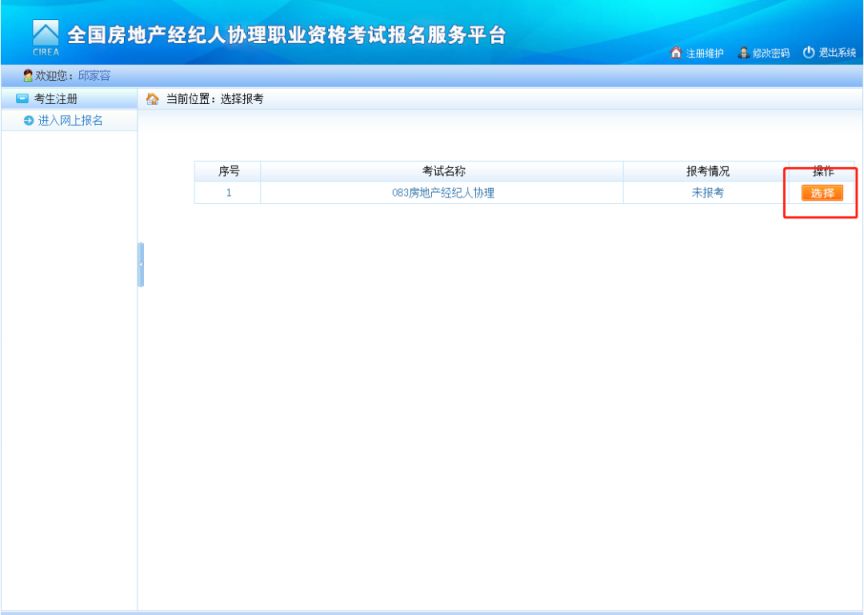Click the platform title 全国房地产经纪人协理职业资格考试报名服务平台
864x615 pixels.
[x=287, y=35]
